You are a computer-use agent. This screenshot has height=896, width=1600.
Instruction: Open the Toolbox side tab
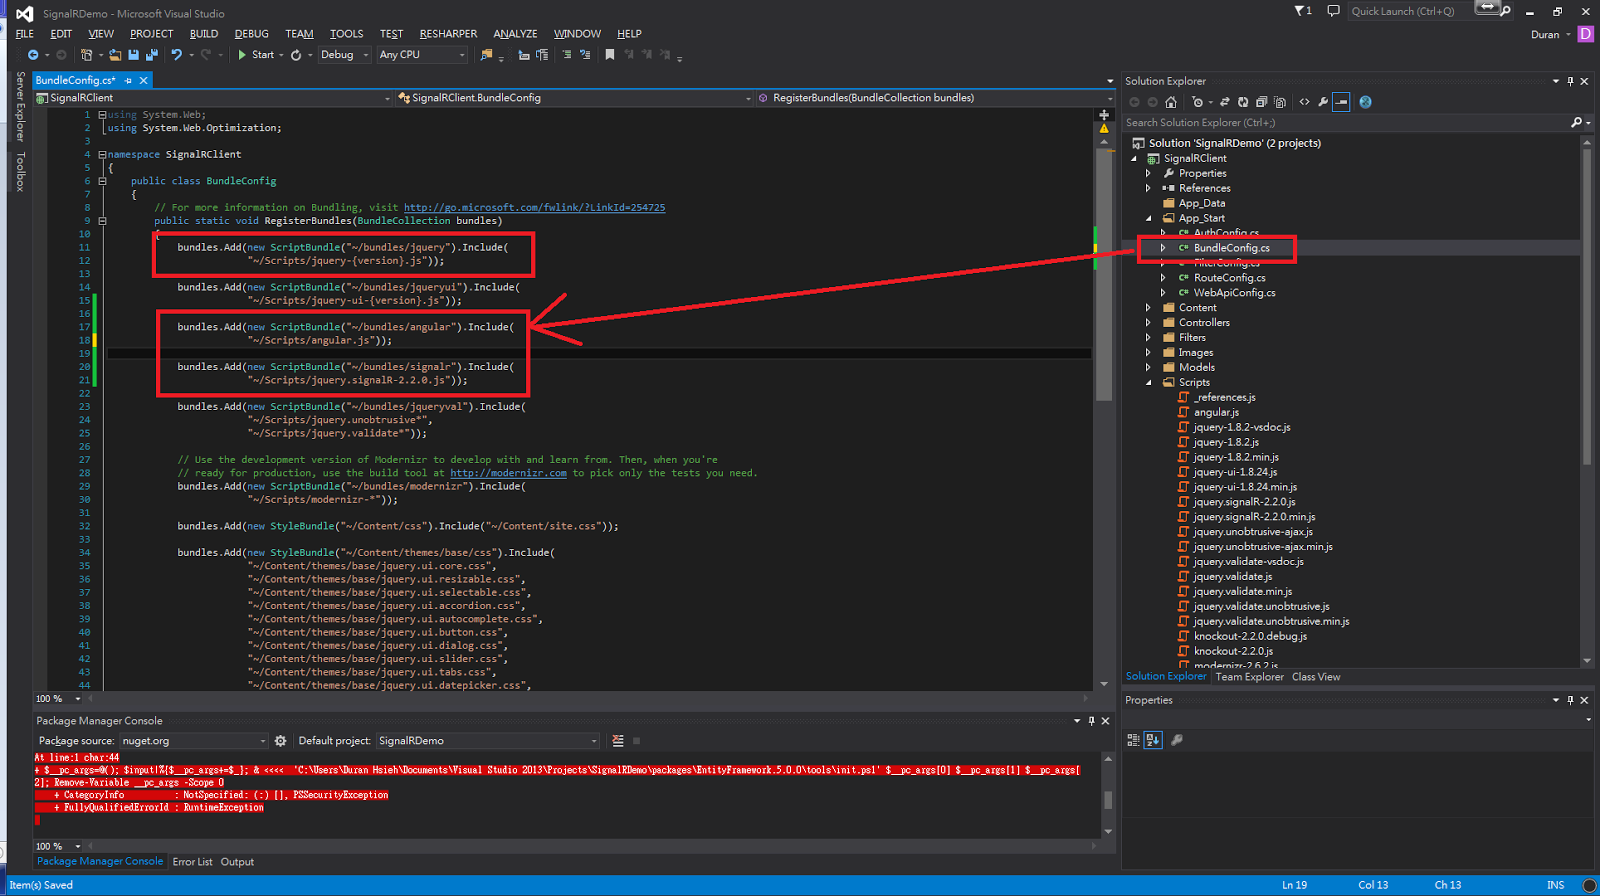coord(20,172)
